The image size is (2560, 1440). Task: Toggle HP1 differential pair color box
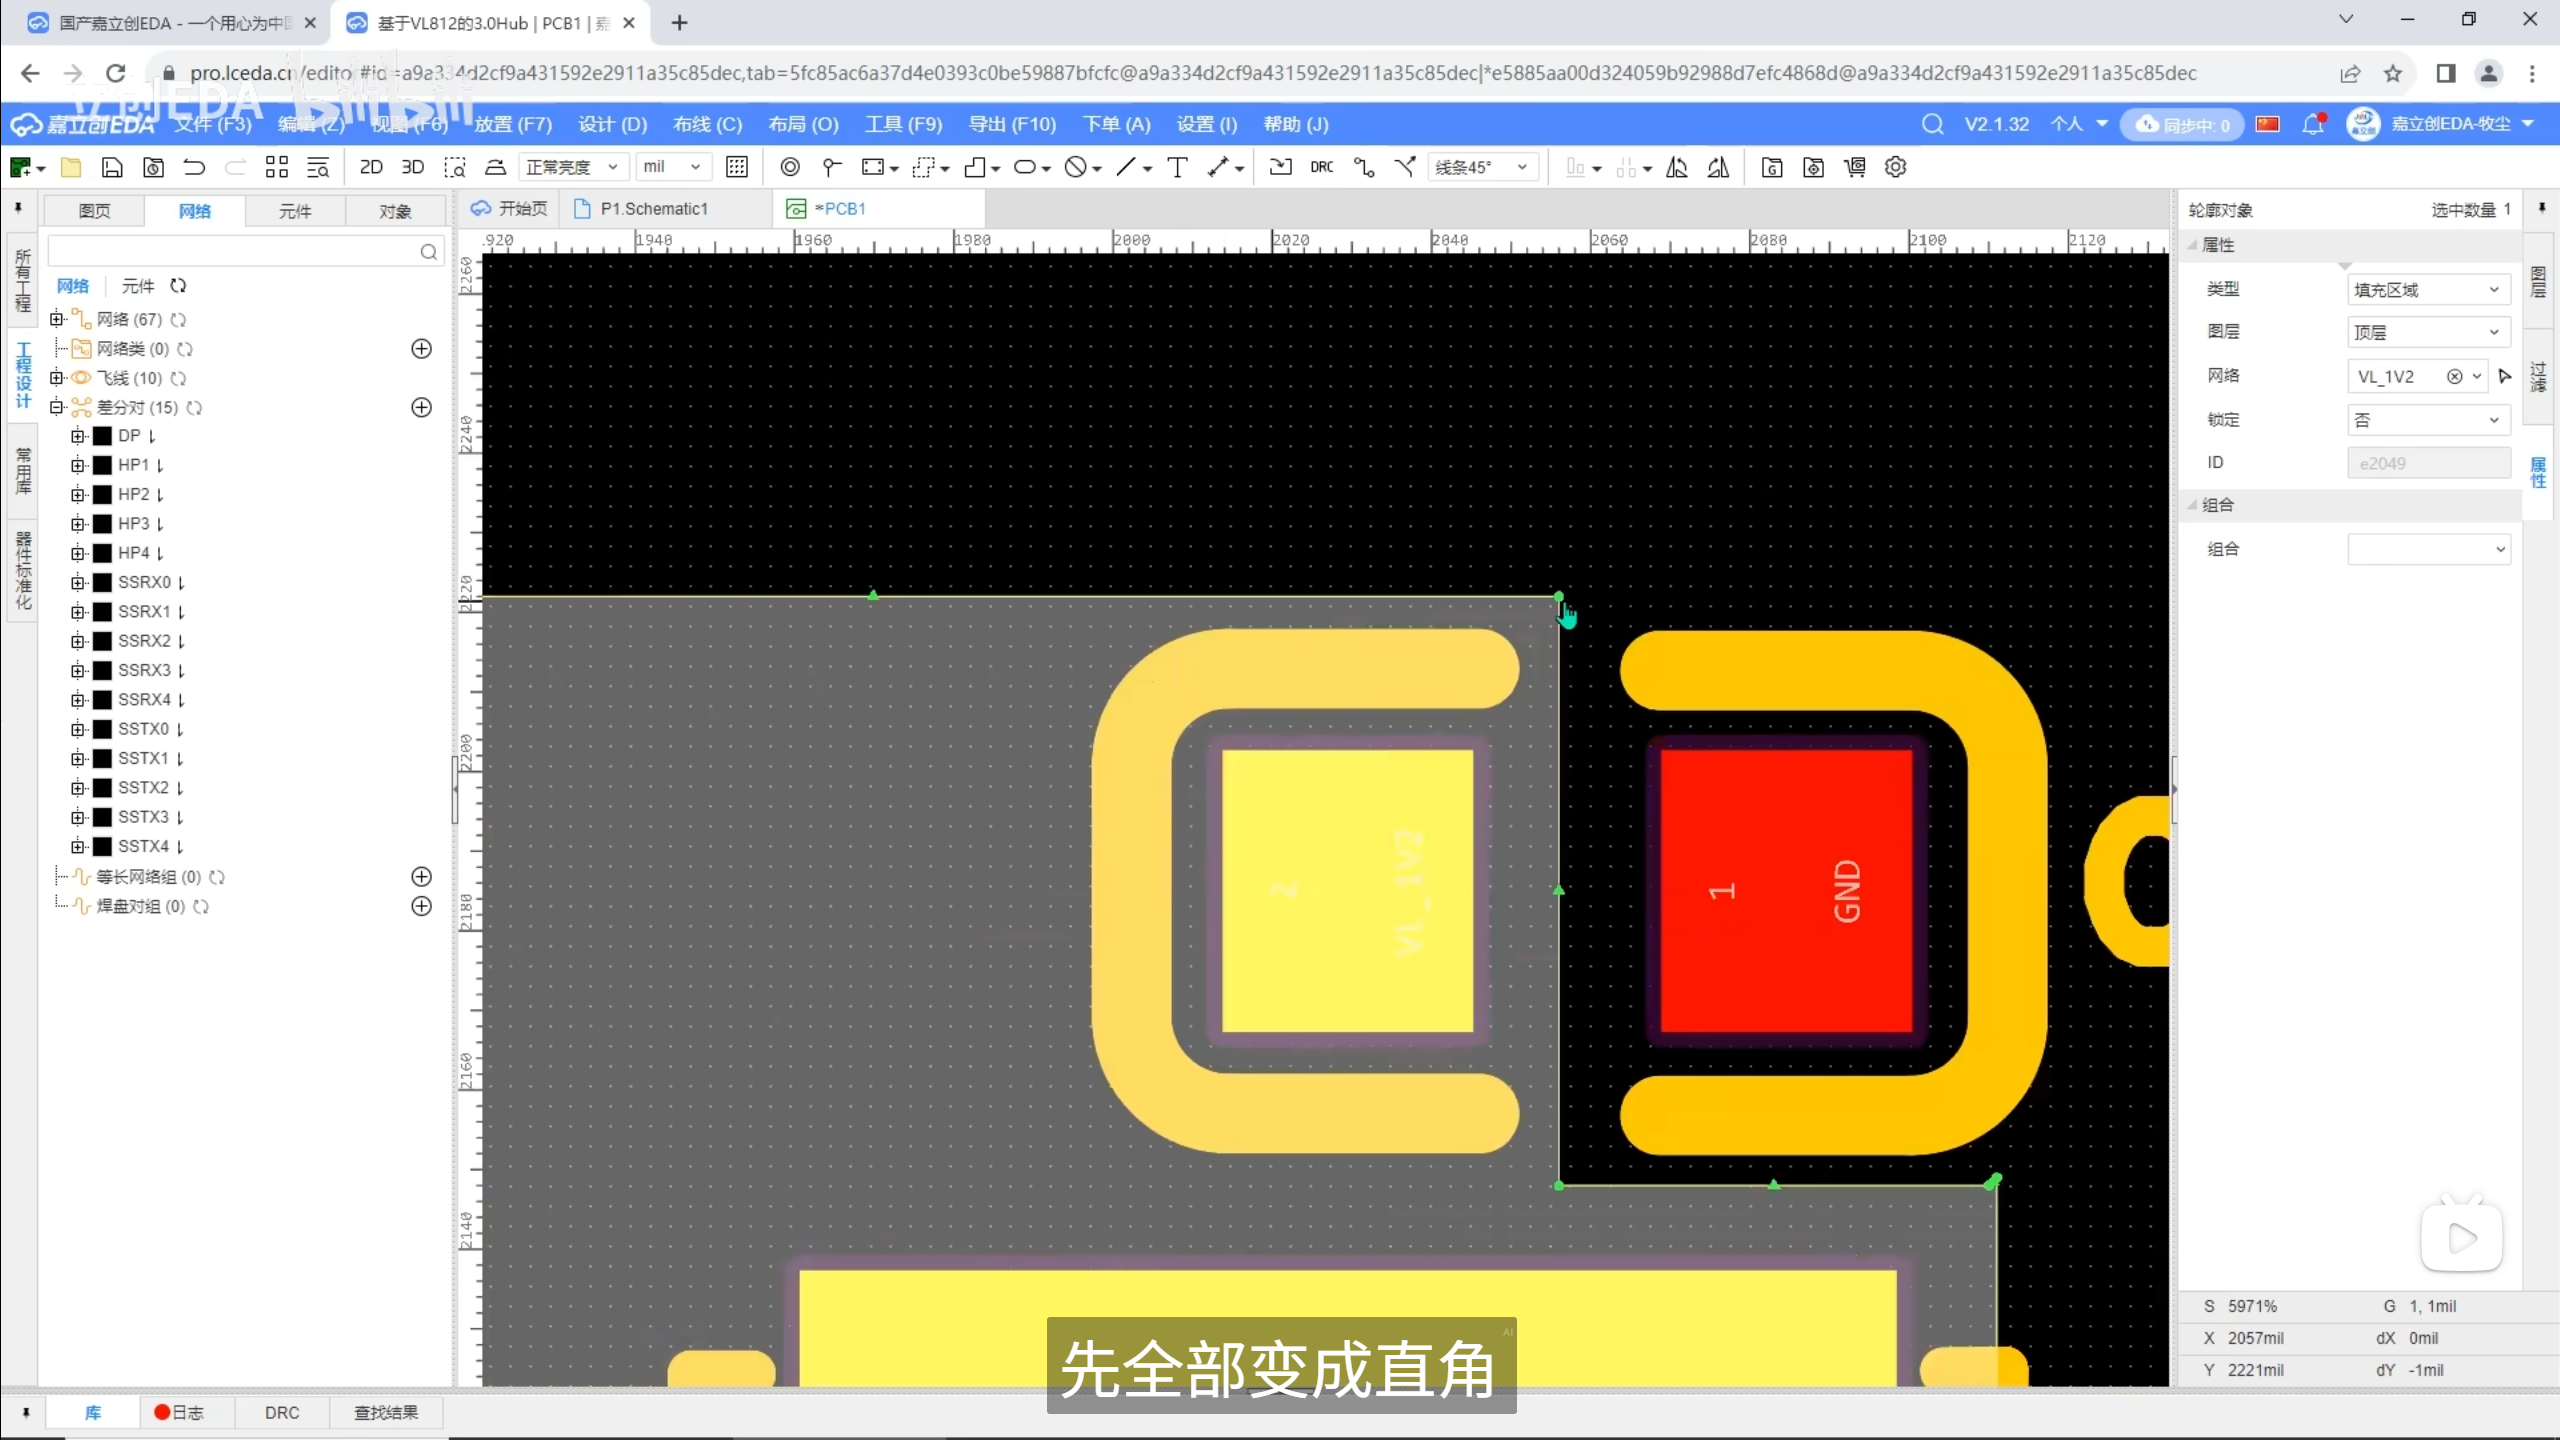pyautogui.click(x=102, y=465)
